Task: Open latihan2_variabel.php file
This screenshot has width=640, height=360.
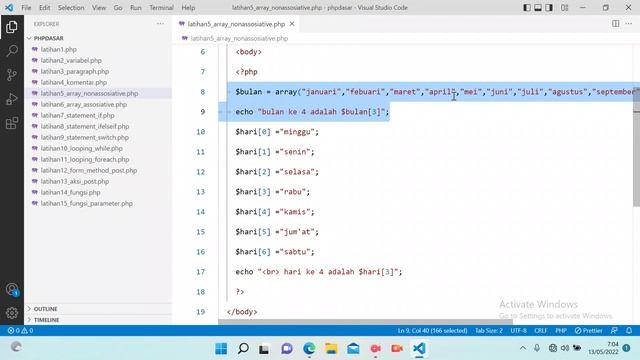Action: click(71, 60)
